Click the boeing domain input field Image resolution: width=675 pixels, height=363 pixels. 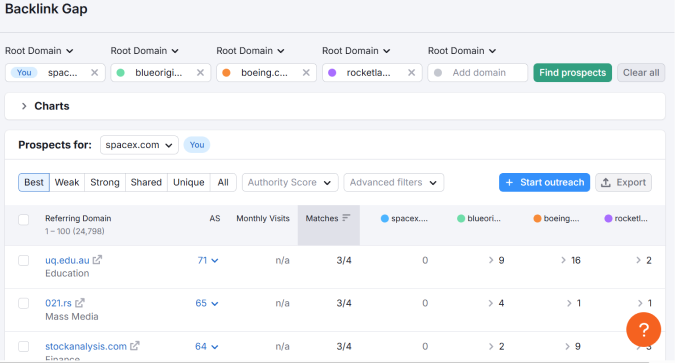(266, 73)
